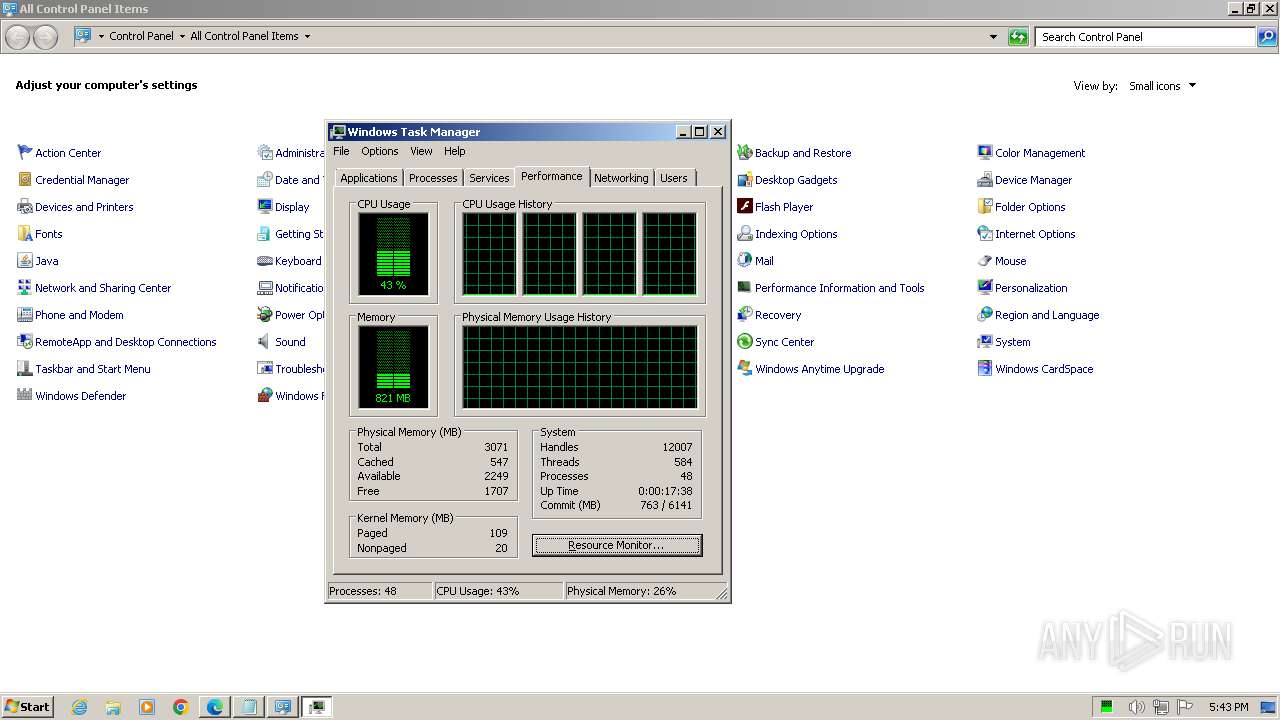1280x720 pixels.
Task: Open Task Manager Options menu
Action: click(x=380, y=151)
